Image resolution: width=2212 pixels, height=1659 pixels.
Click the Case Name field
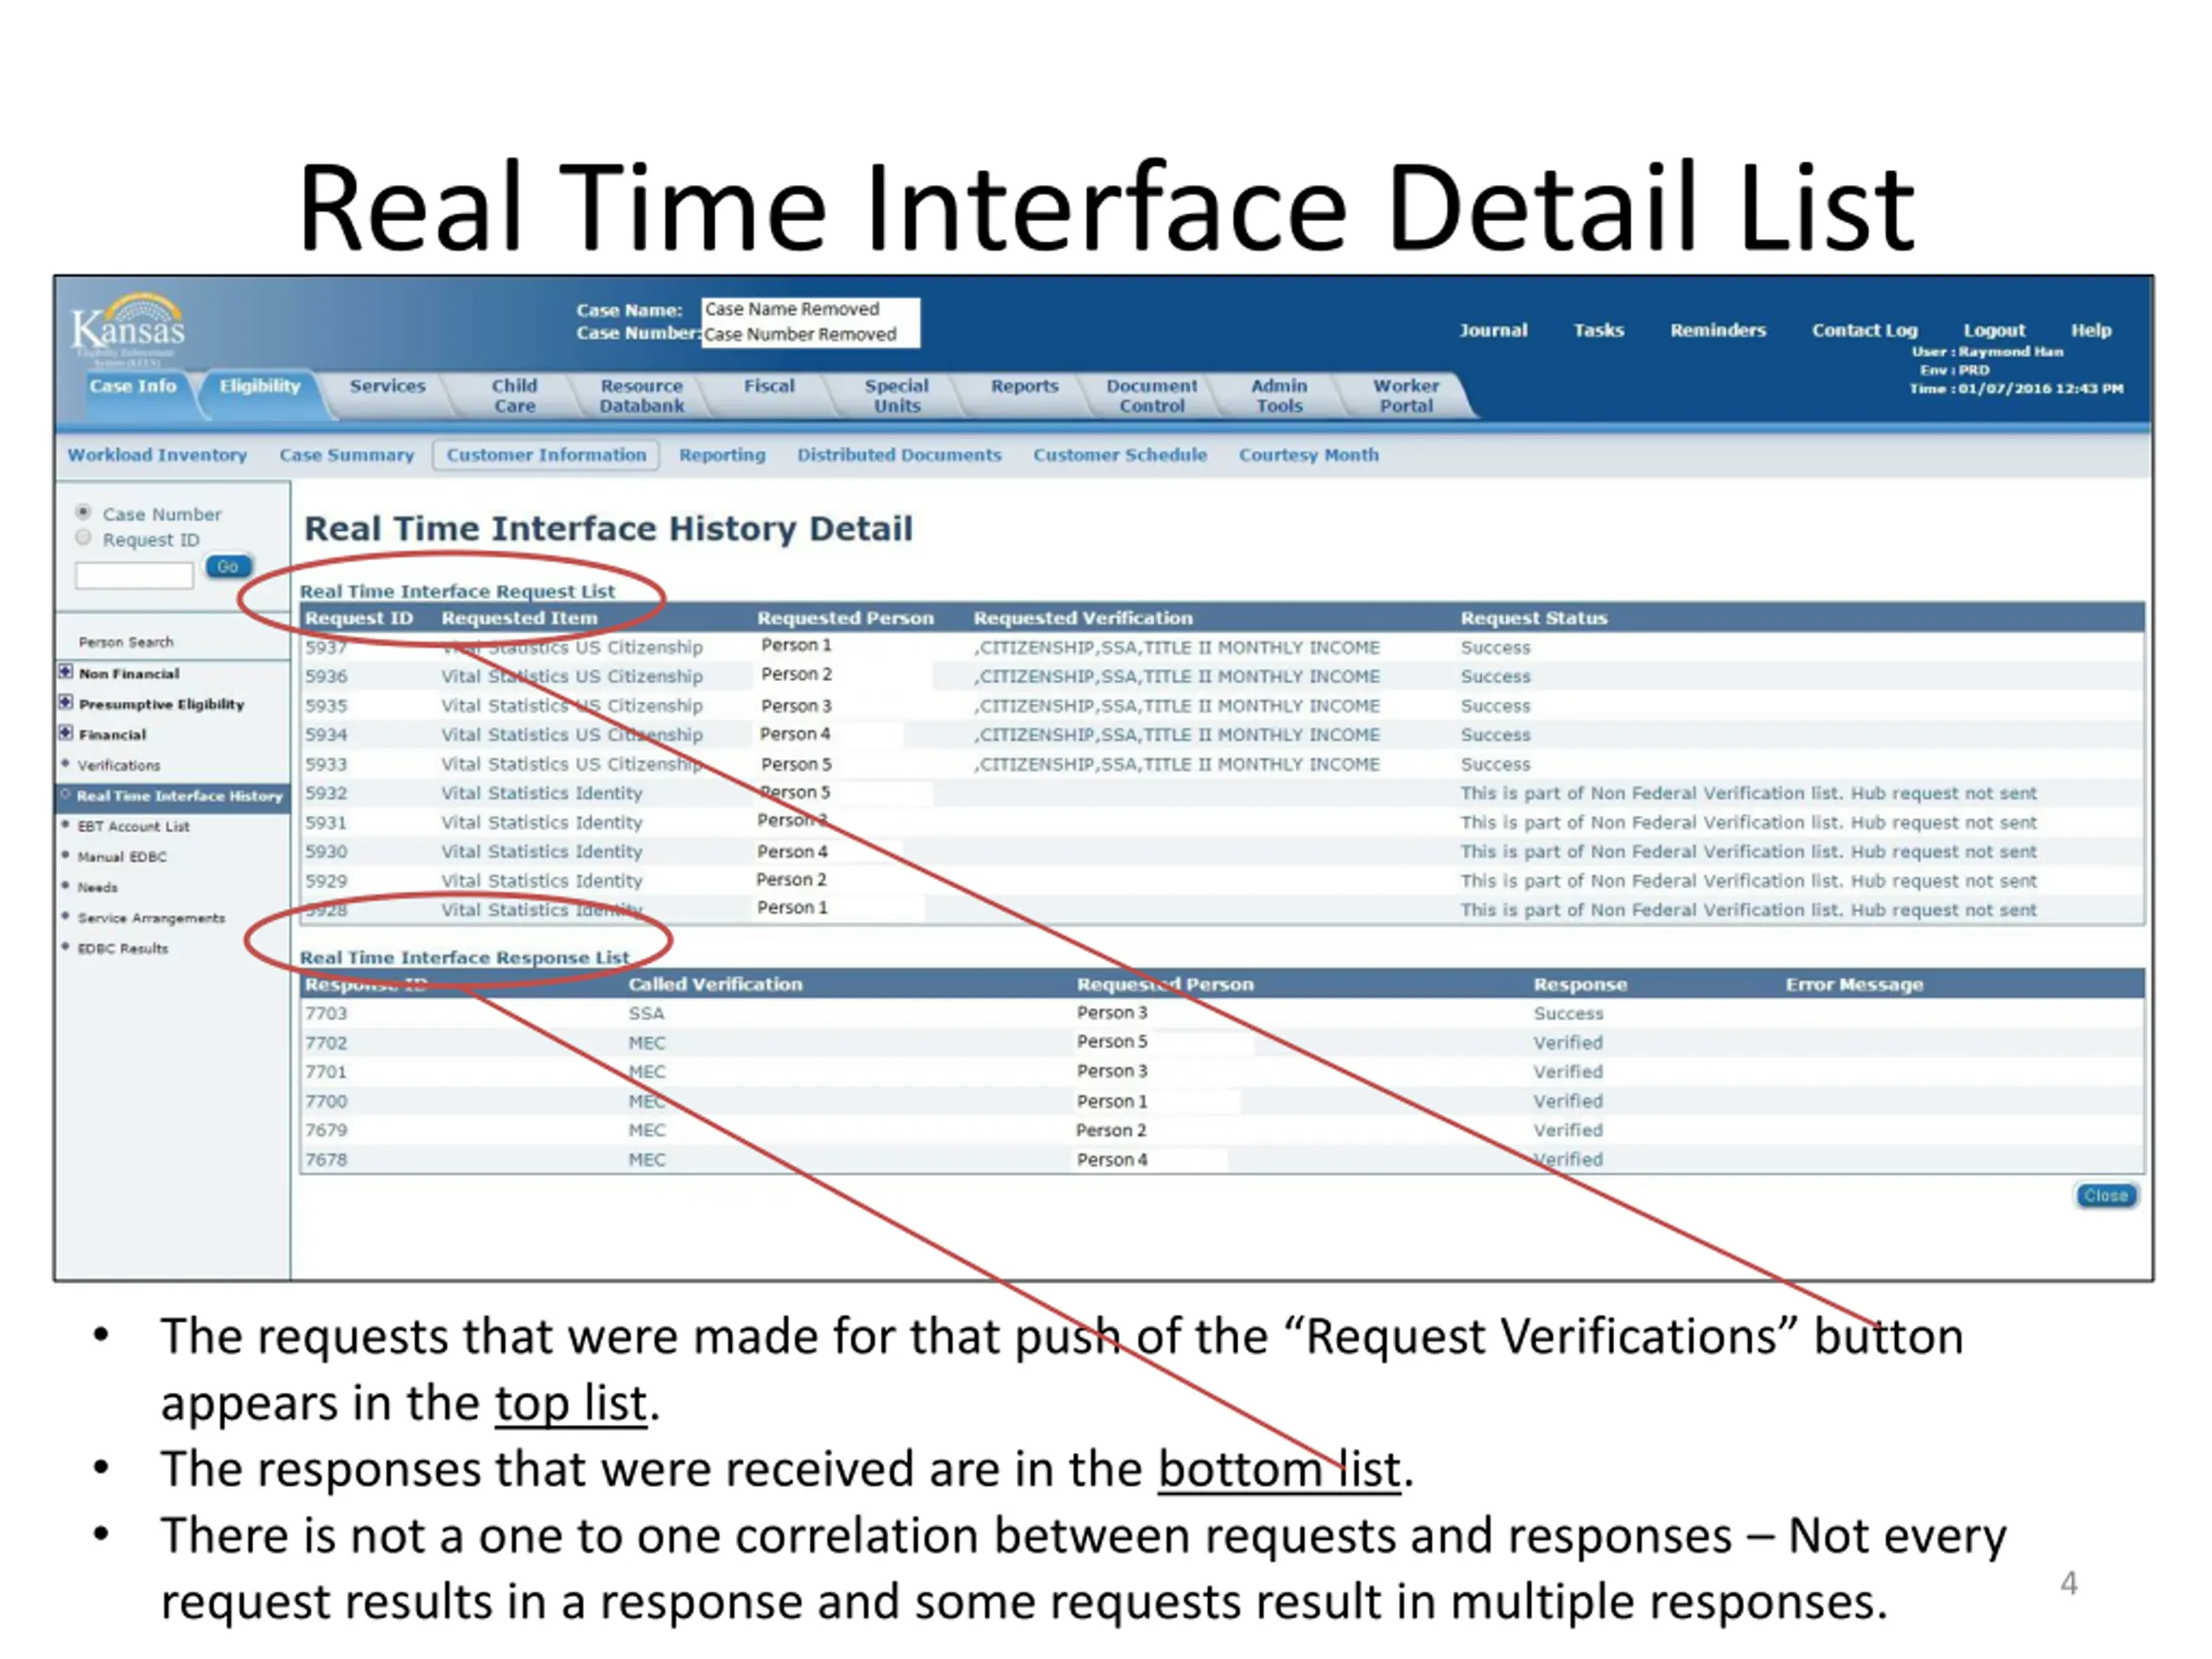pyautogui.click(x=810, y=309)
